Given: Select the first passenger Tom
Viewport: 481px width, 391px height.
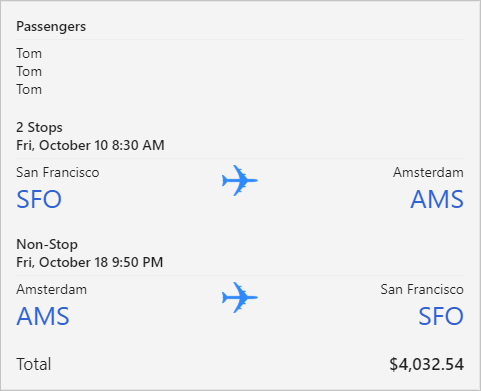Looking at the screenshot, I should click(x=29, y=54).
